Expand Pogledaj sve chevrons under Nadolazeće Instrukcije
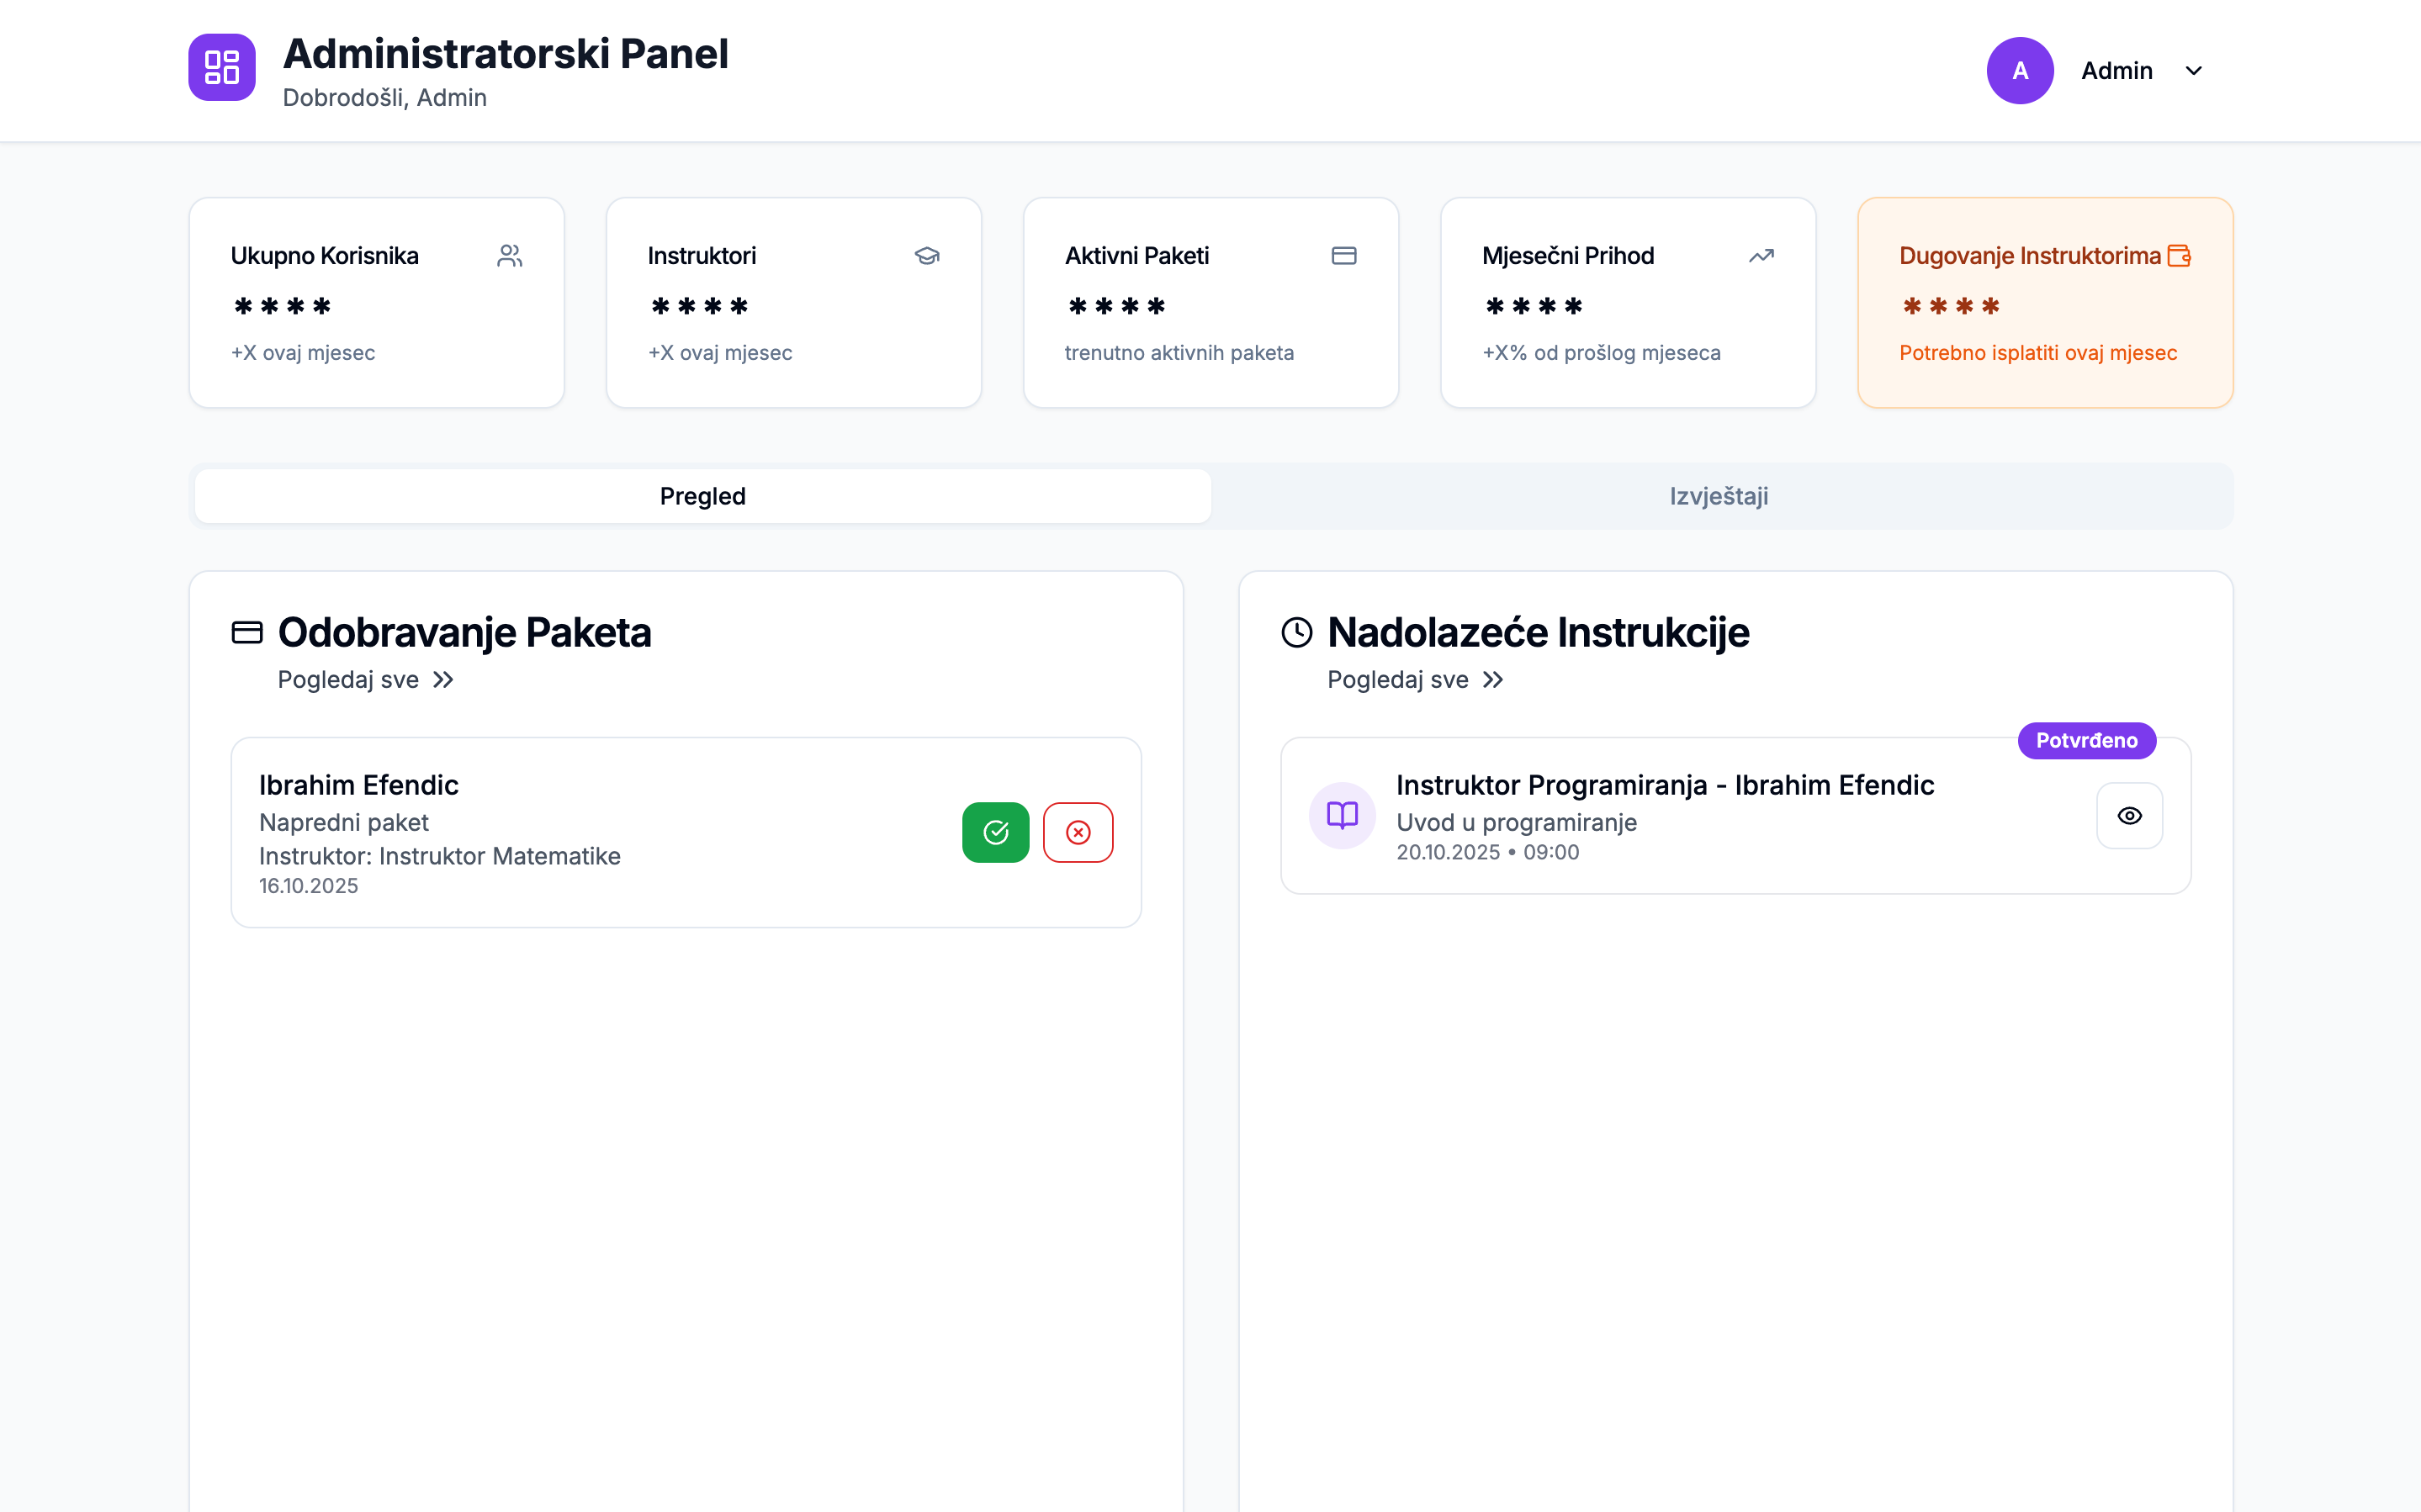 pos(1494,680)
